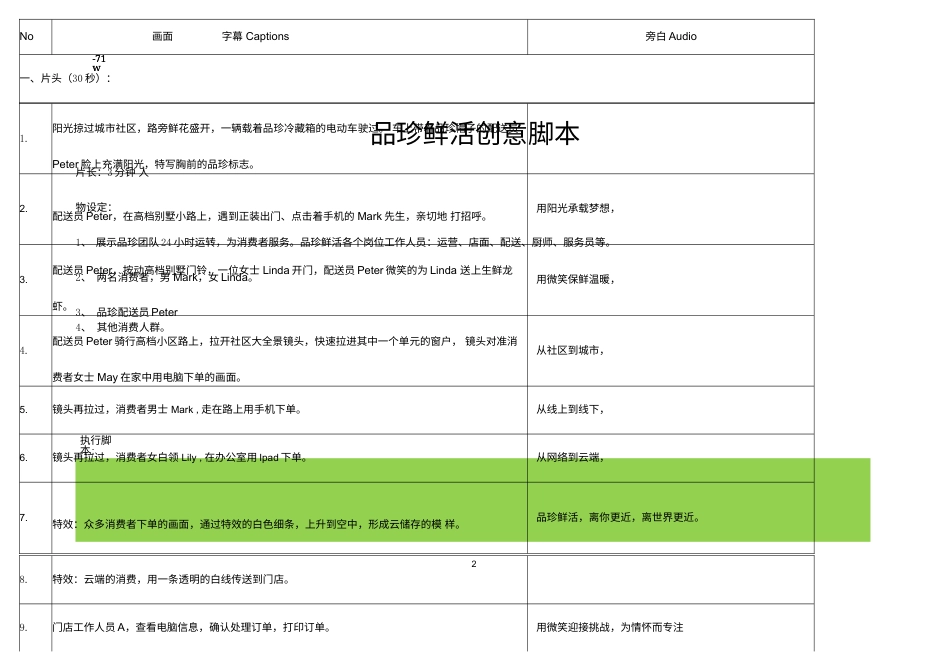950x672 pixels.
Task: Click row number '7.' in the No column
Action: tap(23, 517)
